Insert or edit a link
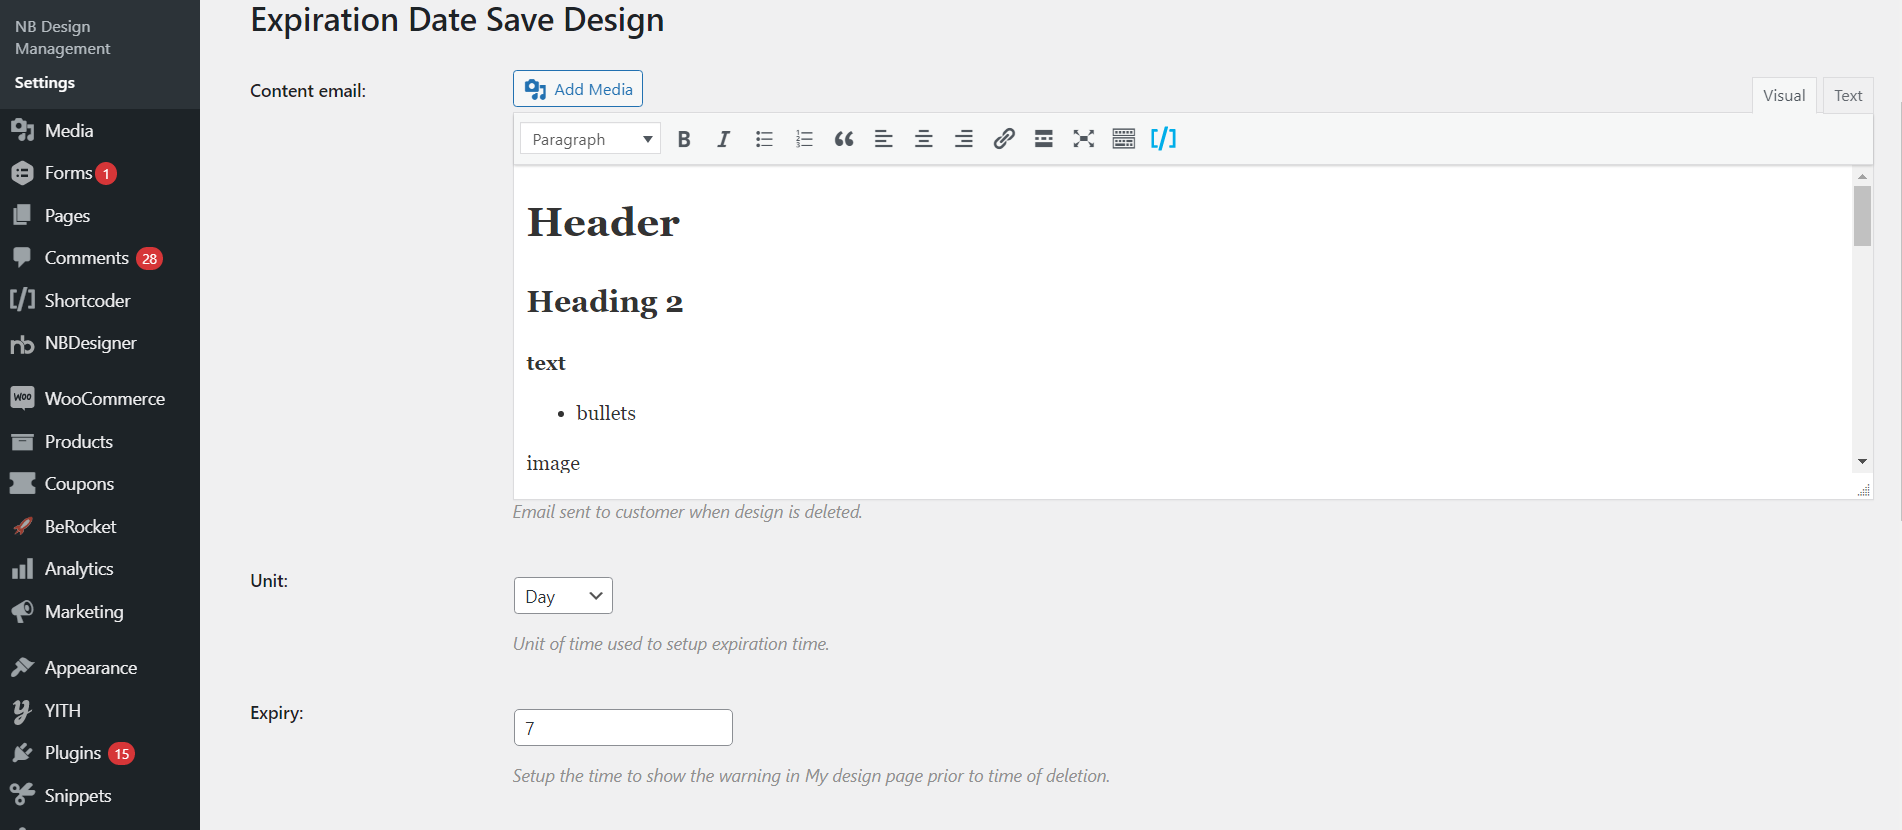 point(1004,139)
